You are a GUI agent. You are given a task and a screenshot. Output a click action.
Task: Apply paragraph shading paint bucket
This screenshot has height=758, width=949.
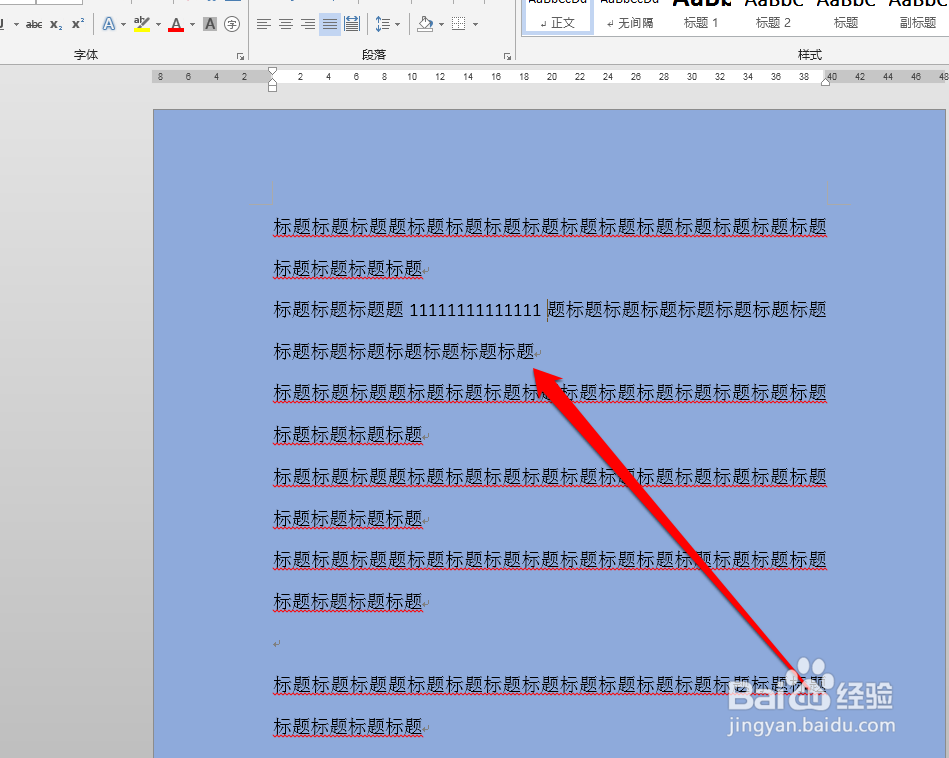pos(425,24)
